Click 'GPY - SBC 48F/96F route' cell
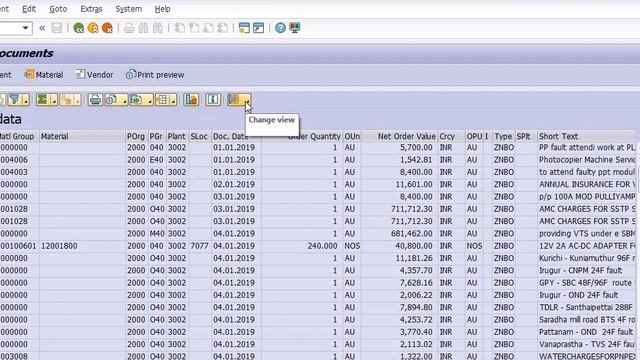Viewport: 640px width, 360px height. click(x=586, y=283)
